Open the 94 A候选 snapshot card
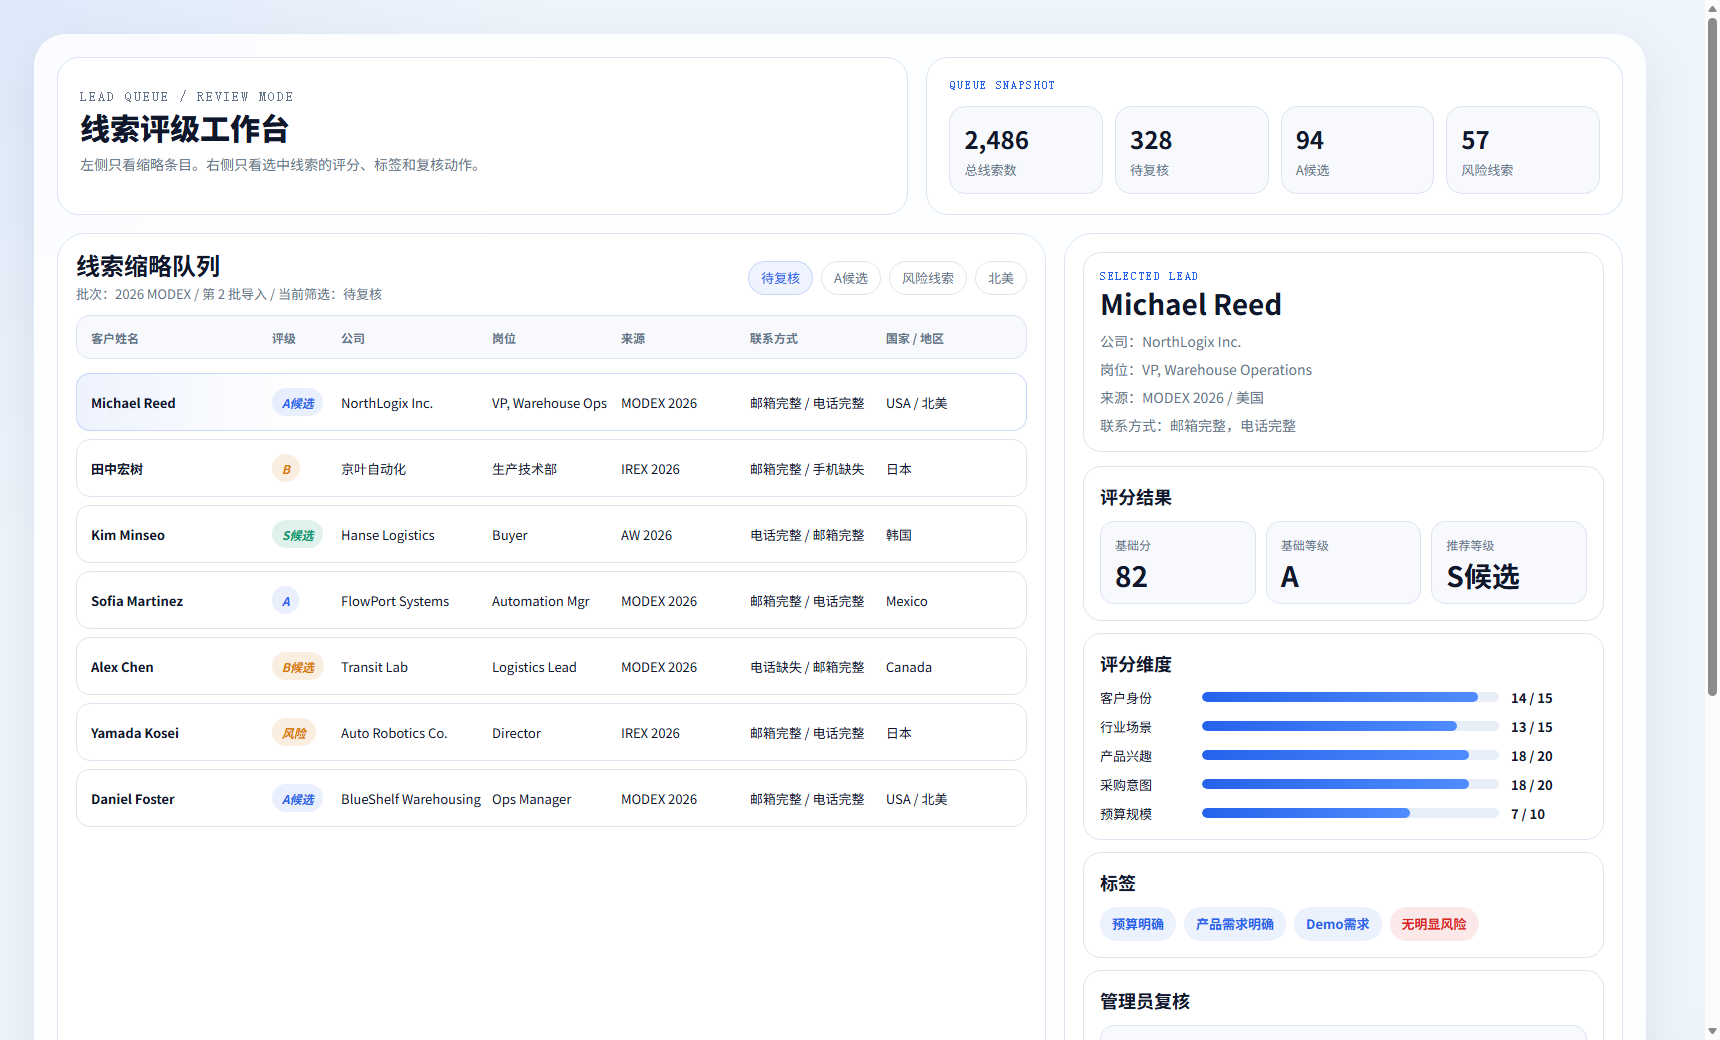 [1357, 150]
